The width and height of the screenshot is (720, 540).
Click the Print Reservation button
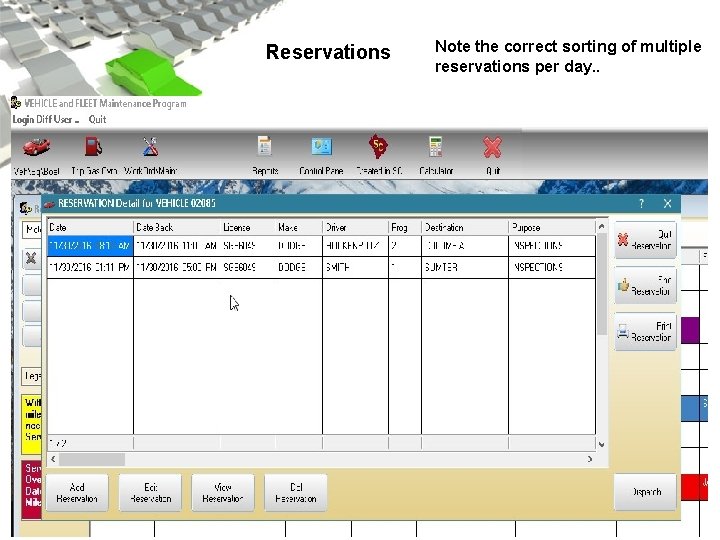click(645, 332)
